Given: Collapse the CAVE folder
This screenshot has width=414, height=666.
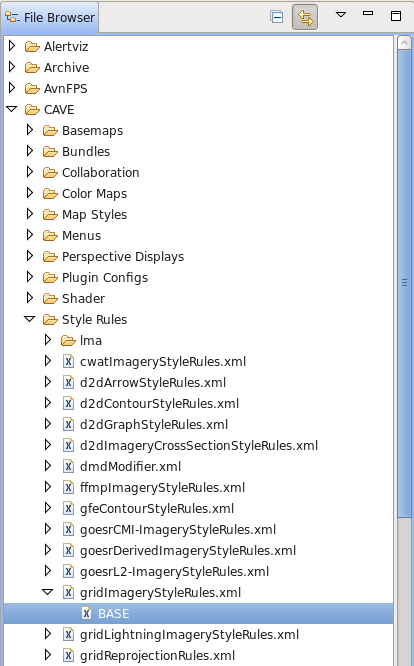Looking at the screenshot, I should pyautogui.click(x=12, y=109).
